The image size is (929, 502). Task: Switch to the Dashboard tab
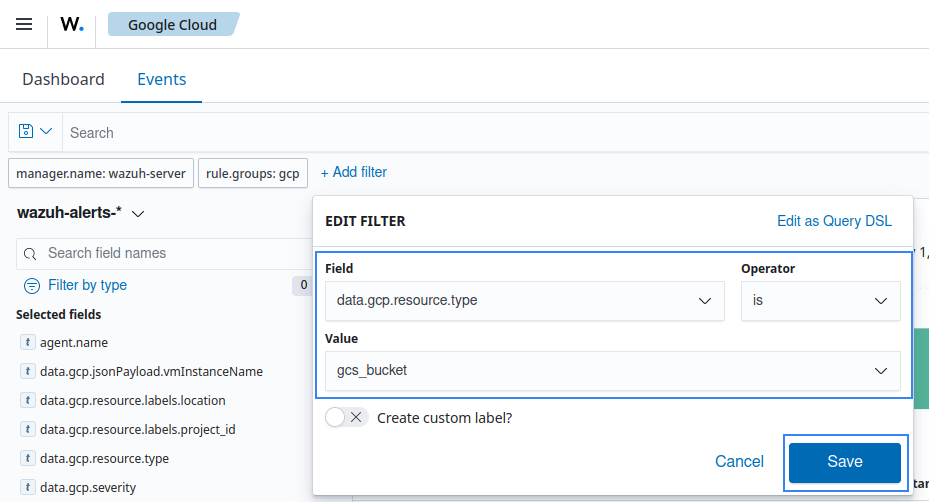(x=63, y=79)
